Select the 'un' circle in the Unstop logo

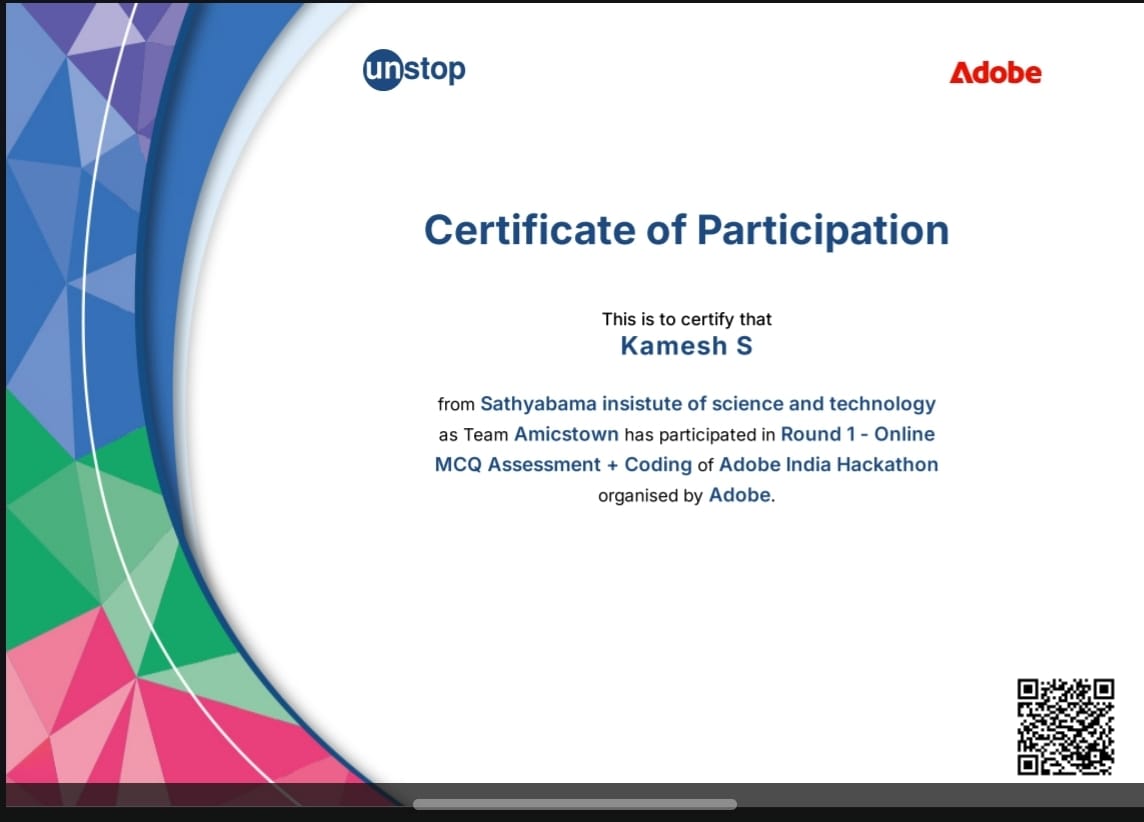[383, 68]
